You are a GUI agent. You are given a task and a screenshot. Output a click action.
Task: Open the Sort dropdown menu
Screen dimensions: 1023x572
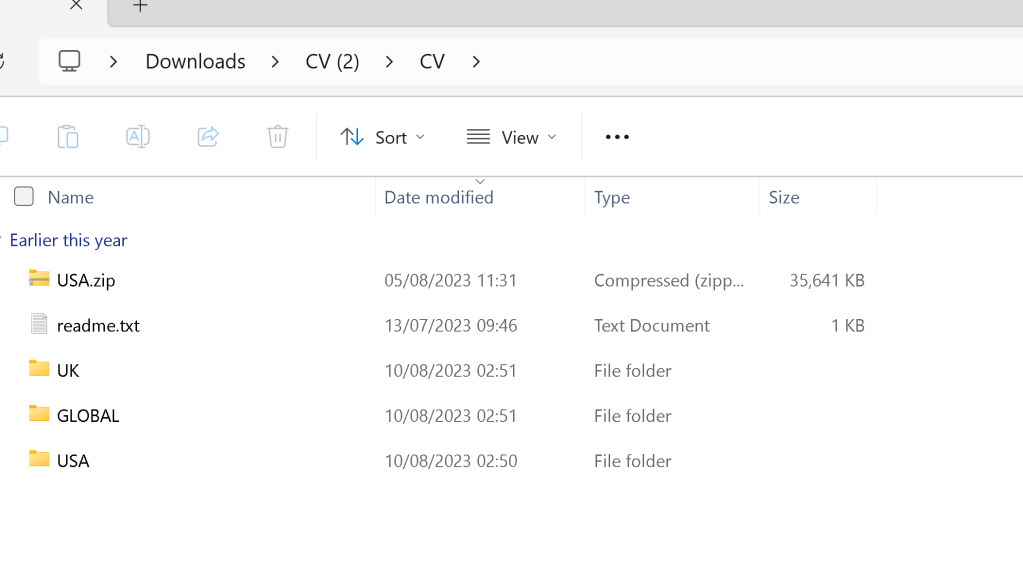pos(383,137)
